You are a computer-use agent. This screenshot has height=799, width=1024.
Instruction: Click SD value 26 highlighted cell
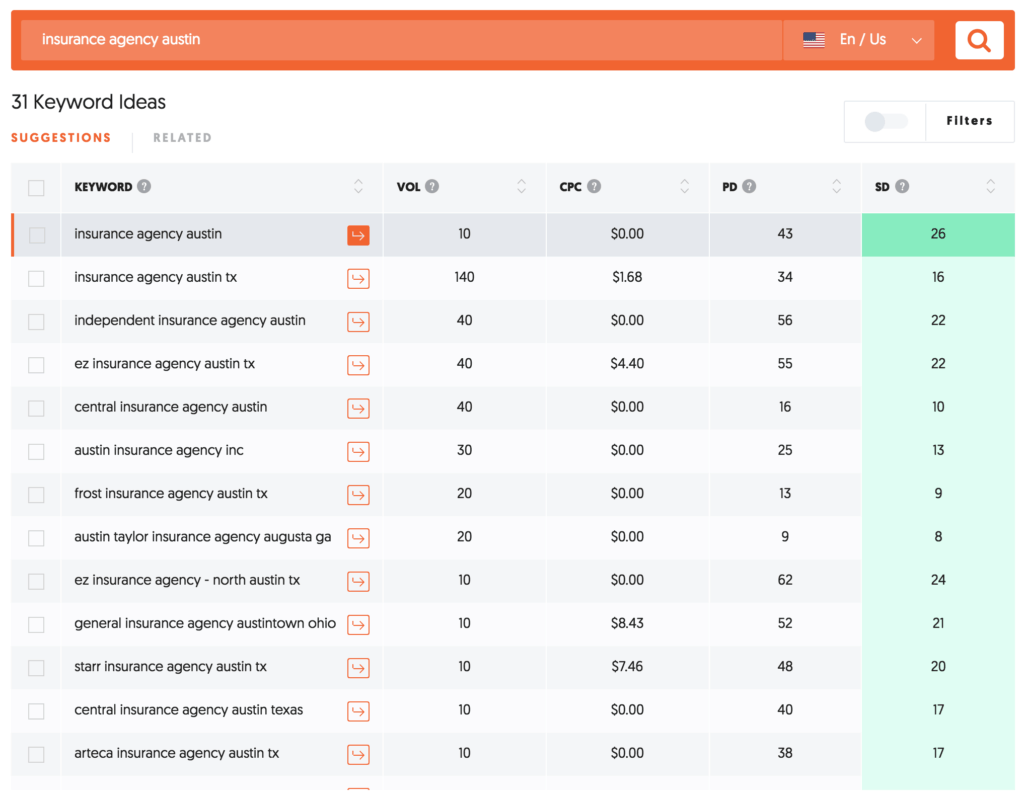(x=938, y=235)
